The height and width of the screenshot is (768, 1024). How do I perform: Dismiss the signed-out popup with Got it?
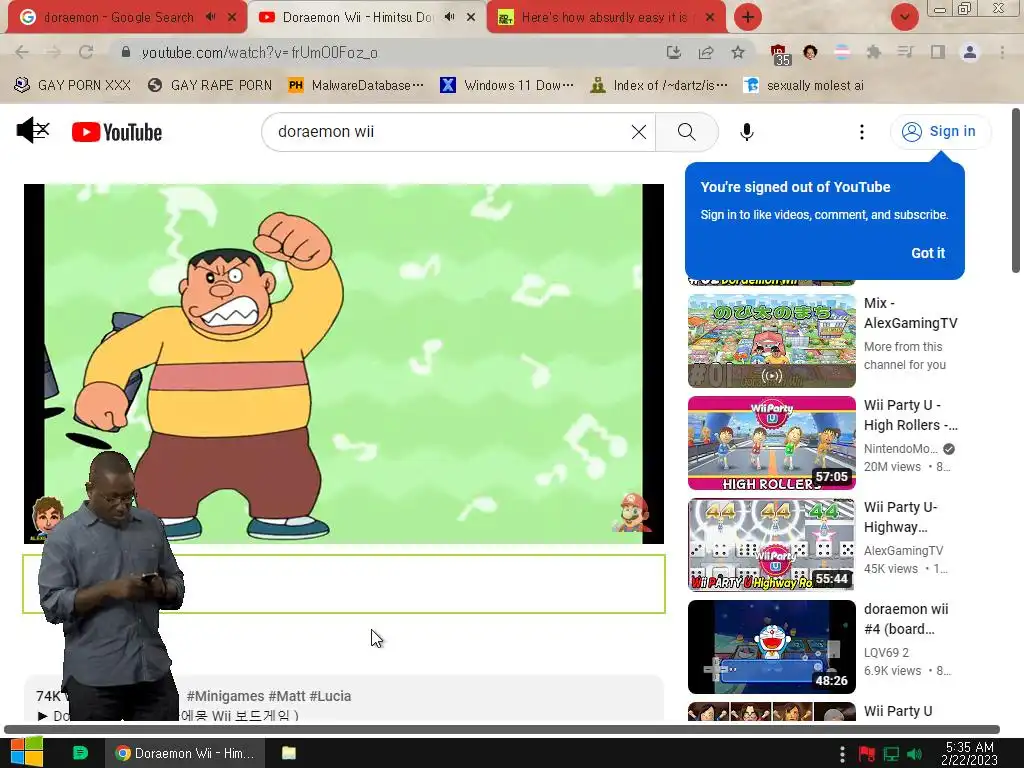click(928, 253)
